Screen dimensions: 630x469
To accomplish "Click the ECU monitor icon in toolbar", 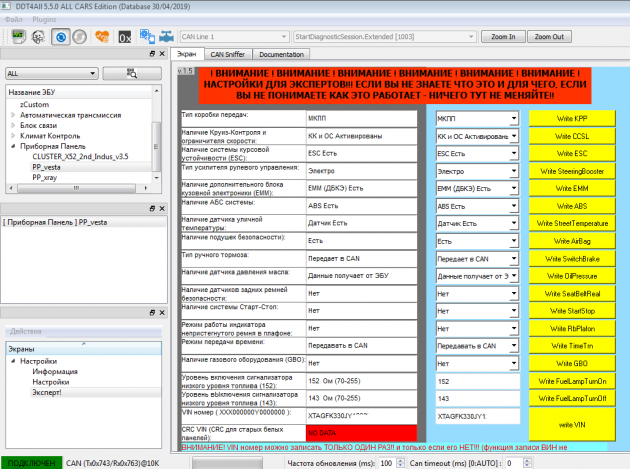I will tap(17, 37).
